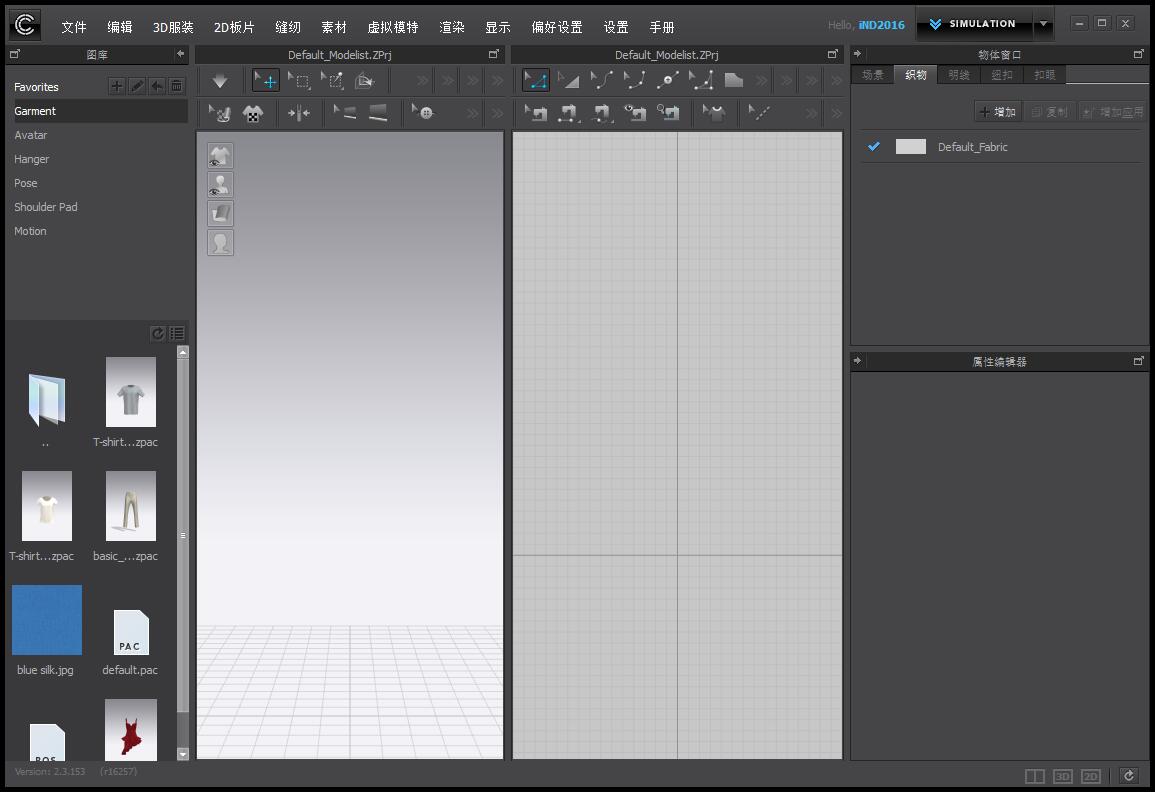1155x792 pixels.
Task: Select the Transform Pattern triangle tool
Action: 568,80
